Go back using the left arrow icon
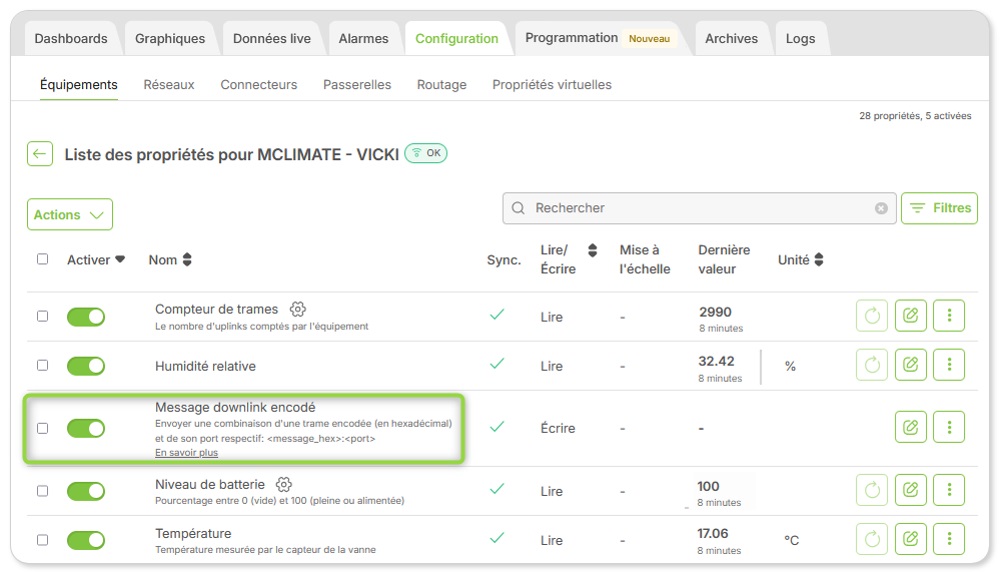 tap(40, 153)
